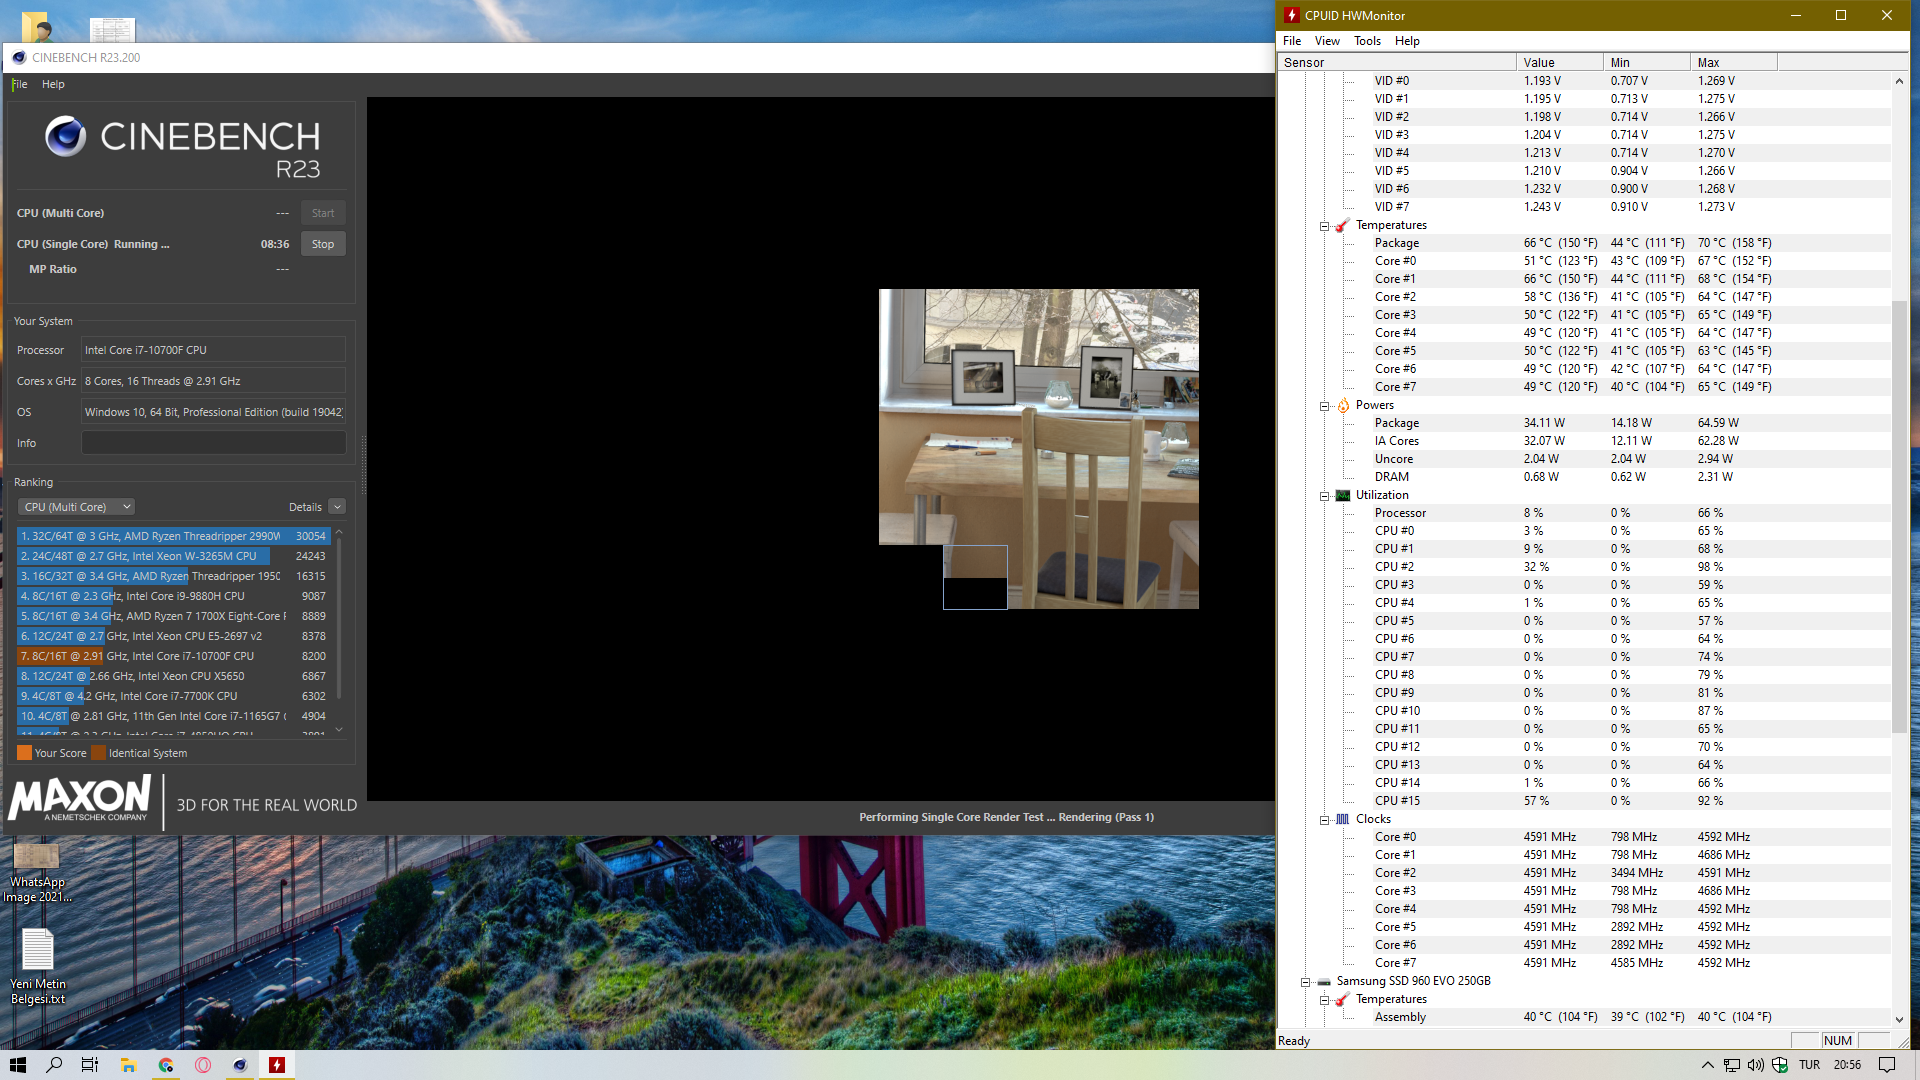Open Yeni Metin Belgesi.txt desktop icon
Viewport: 1920px width, 1080px height.
coord(38,966)
